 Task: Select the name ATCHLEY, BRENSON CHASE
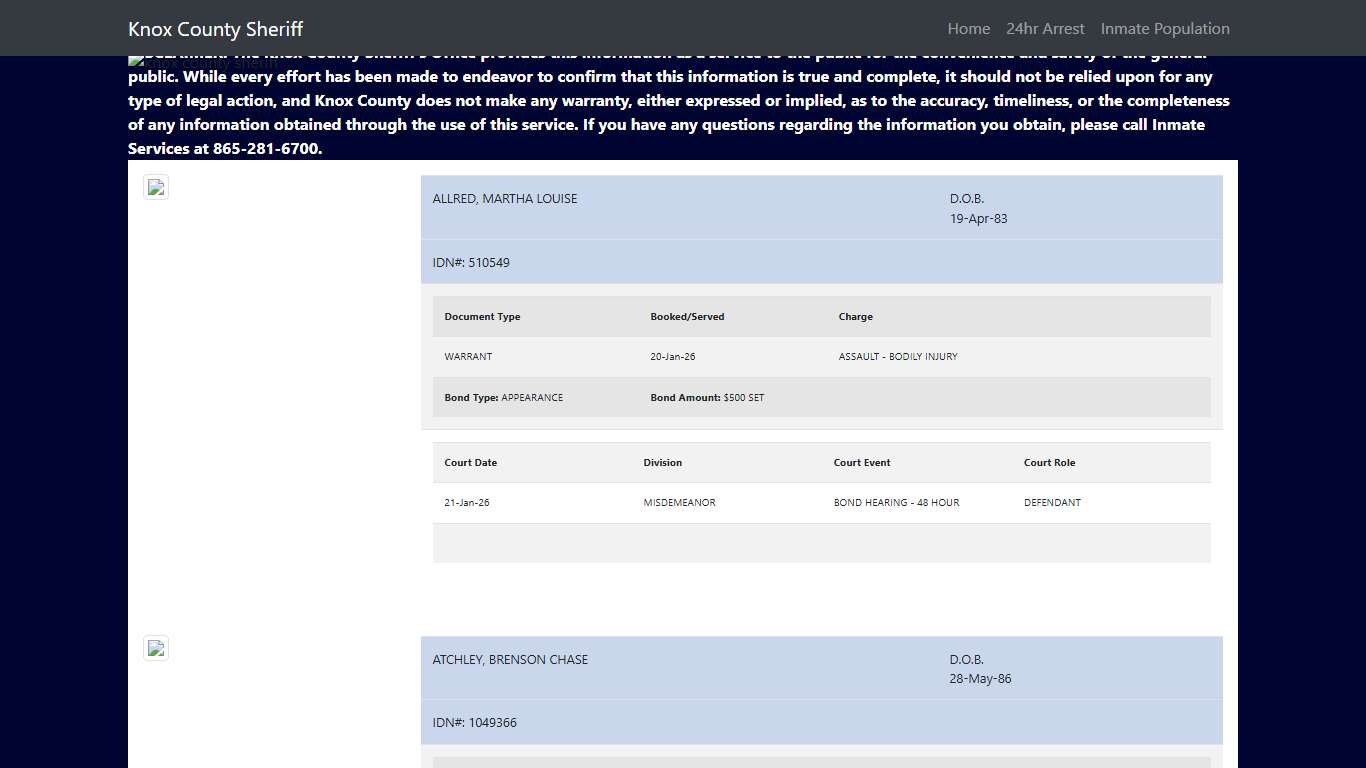[510, 660]
